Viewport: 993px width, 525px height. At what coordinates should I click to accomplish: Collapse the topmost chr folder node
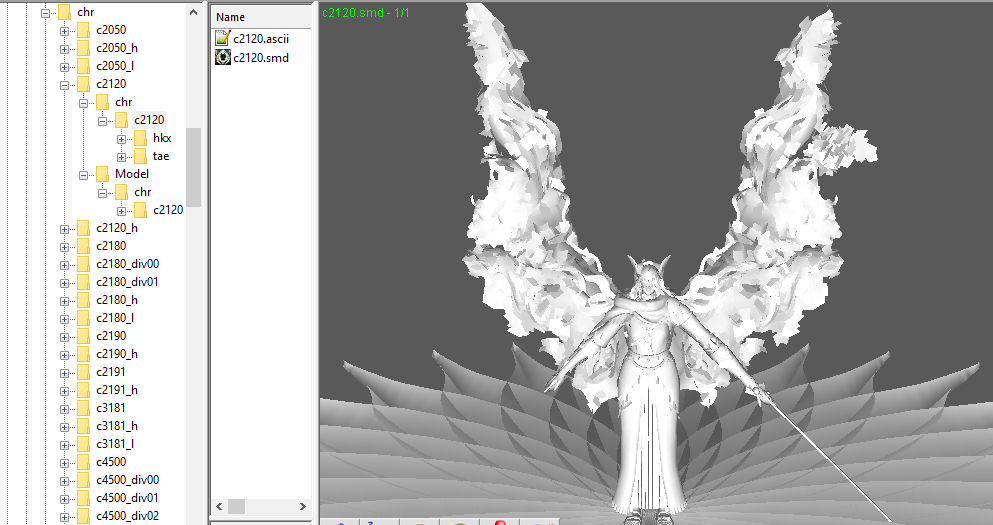pos(45,13)
